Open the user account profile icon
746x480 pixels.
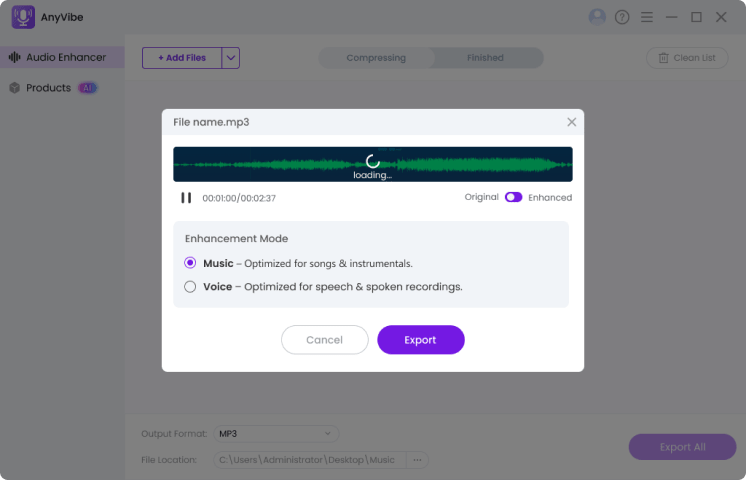597,17
